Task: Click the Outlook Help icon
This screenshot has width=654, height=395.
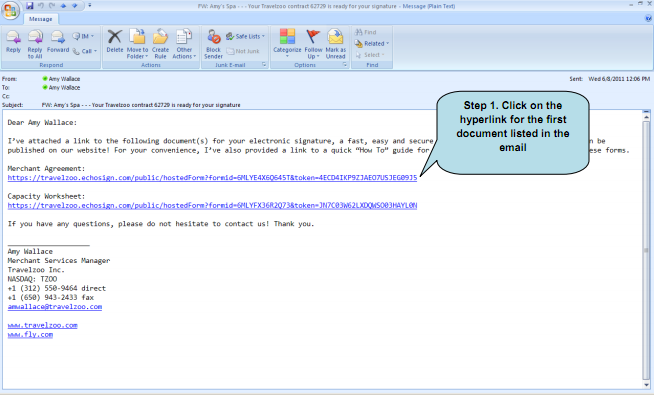Action: 648,18
